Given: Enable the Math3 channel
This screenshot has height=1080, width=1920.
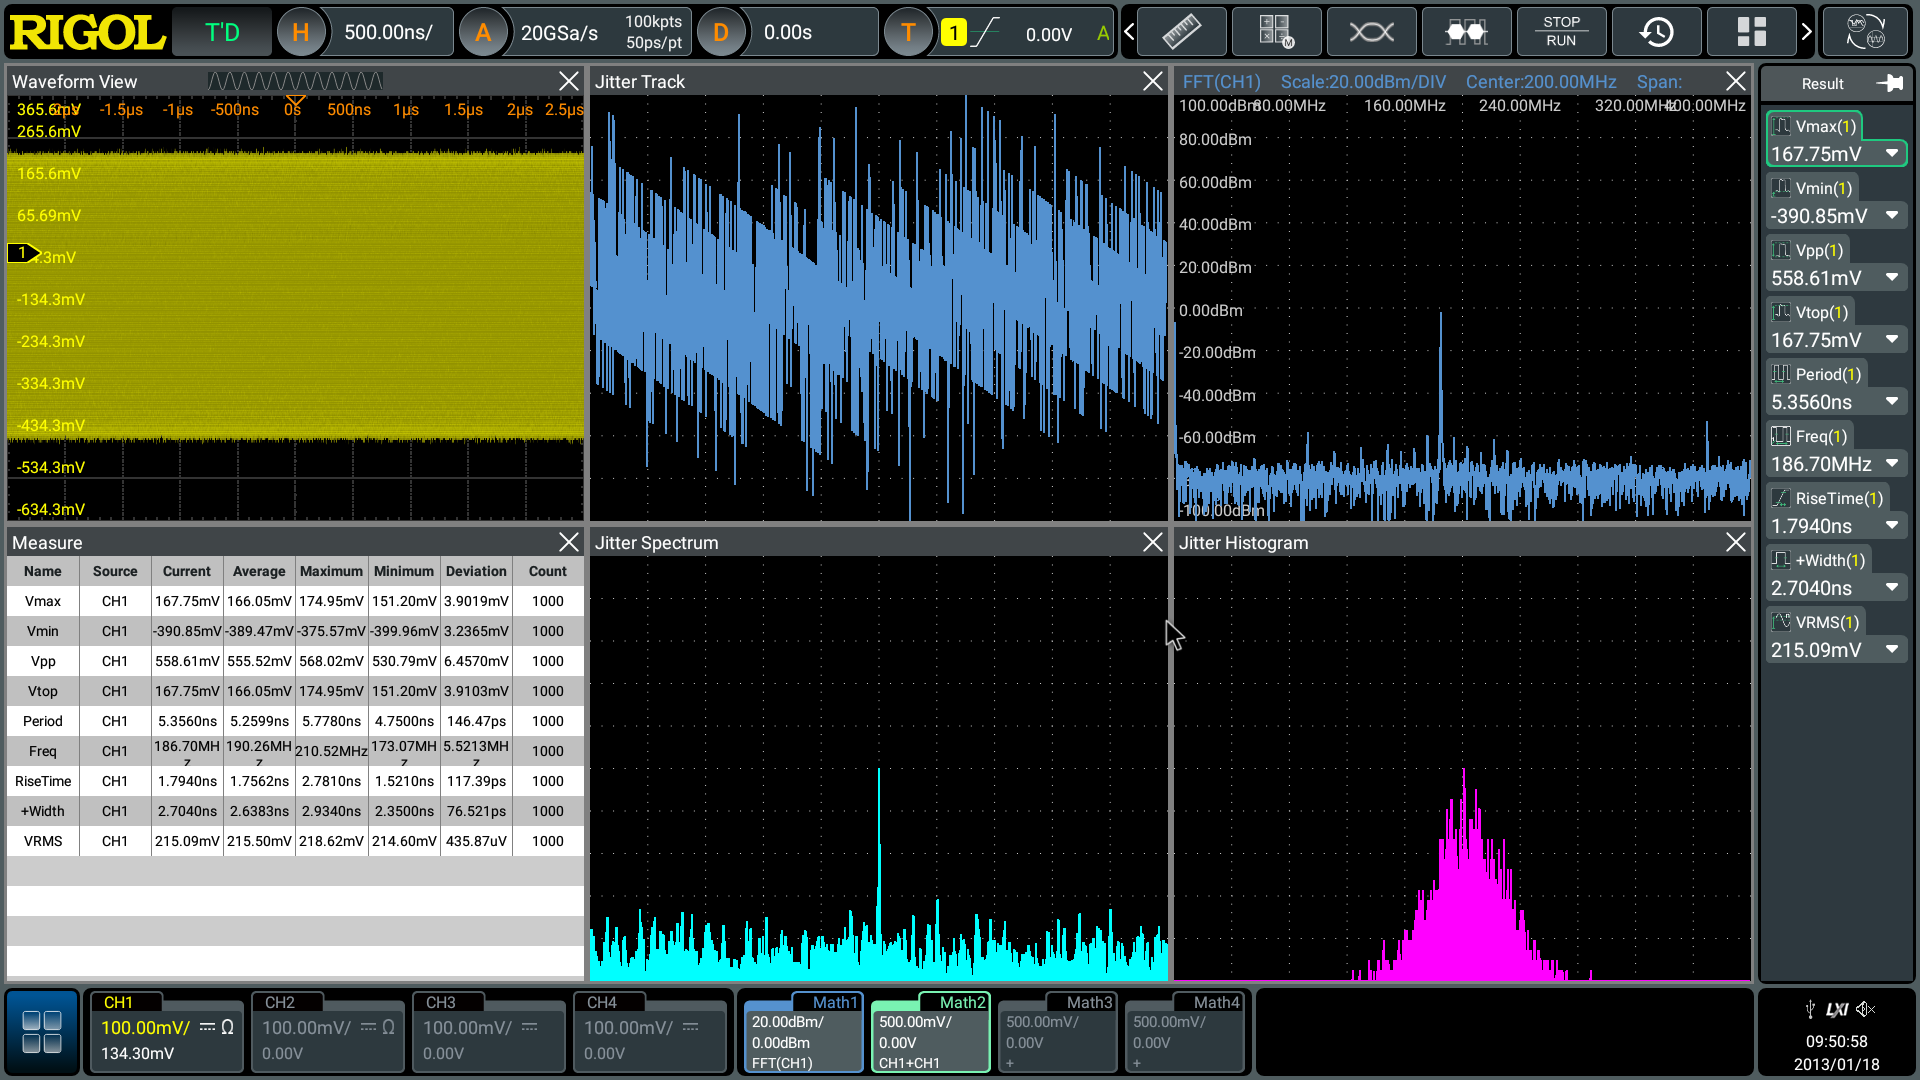Looking at the screenshot, I should coord(1058,1032).
